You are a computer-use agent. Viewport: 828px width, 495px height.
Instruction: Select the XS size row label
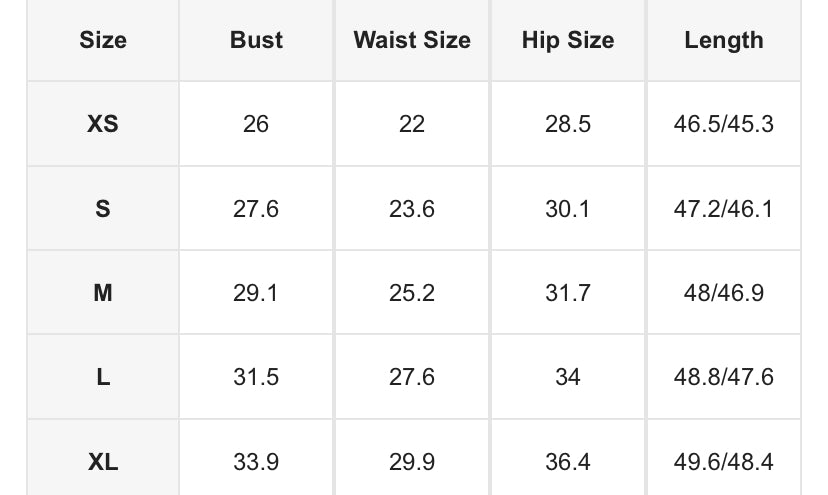[103, 124]
